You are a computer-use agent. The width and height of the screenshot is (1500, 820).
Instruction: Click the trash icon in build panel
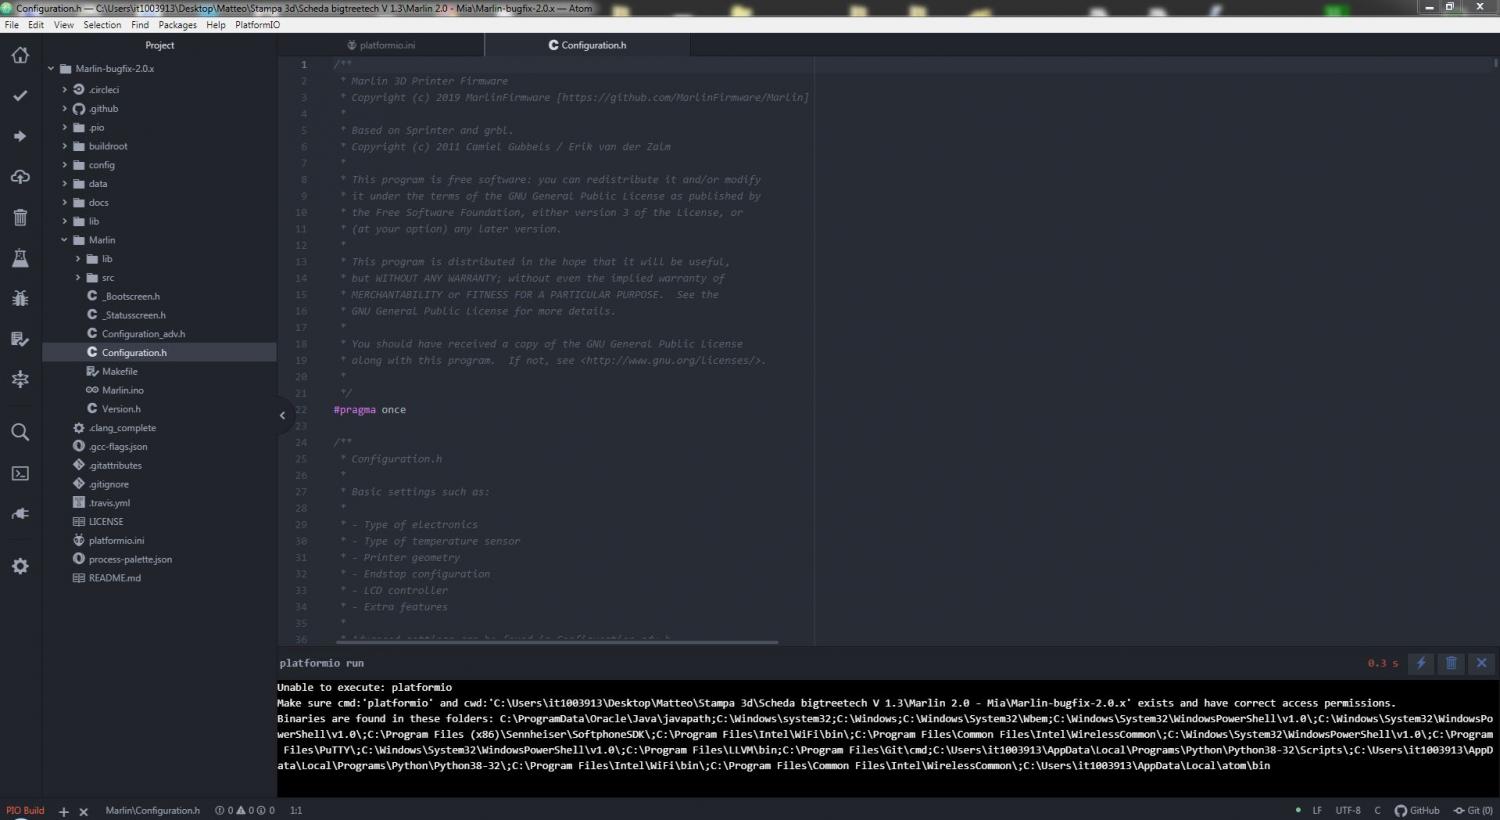(x=1452, y=663)
